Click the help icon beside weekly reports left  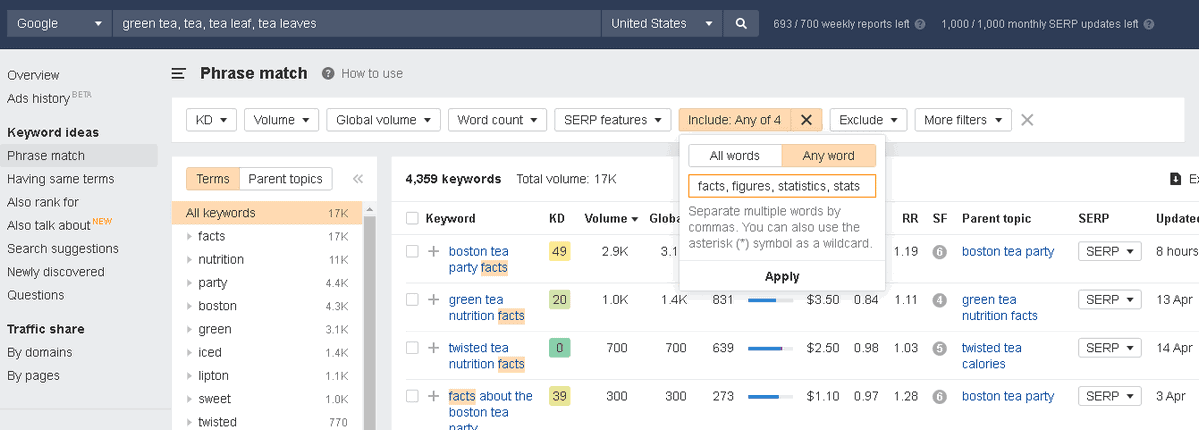pos(920,24)
